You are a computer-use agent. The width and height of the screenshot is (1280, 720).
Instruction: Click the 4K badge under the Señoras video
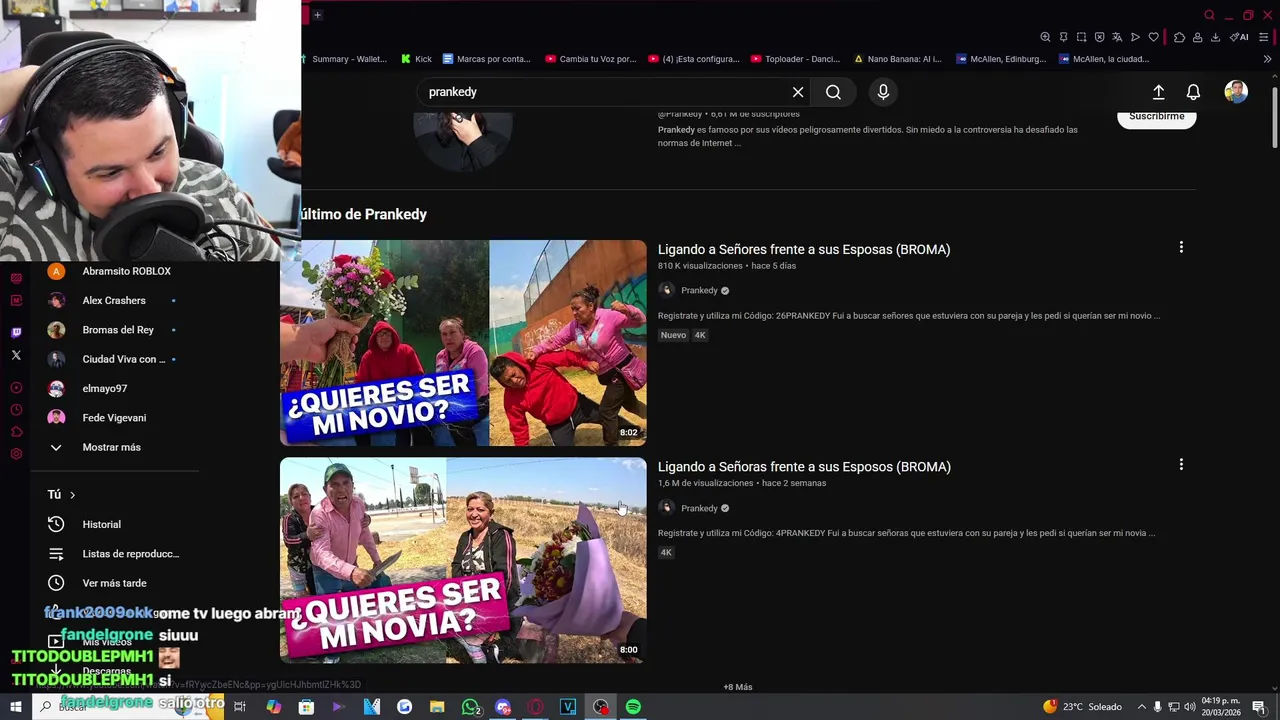click(666, 552)
